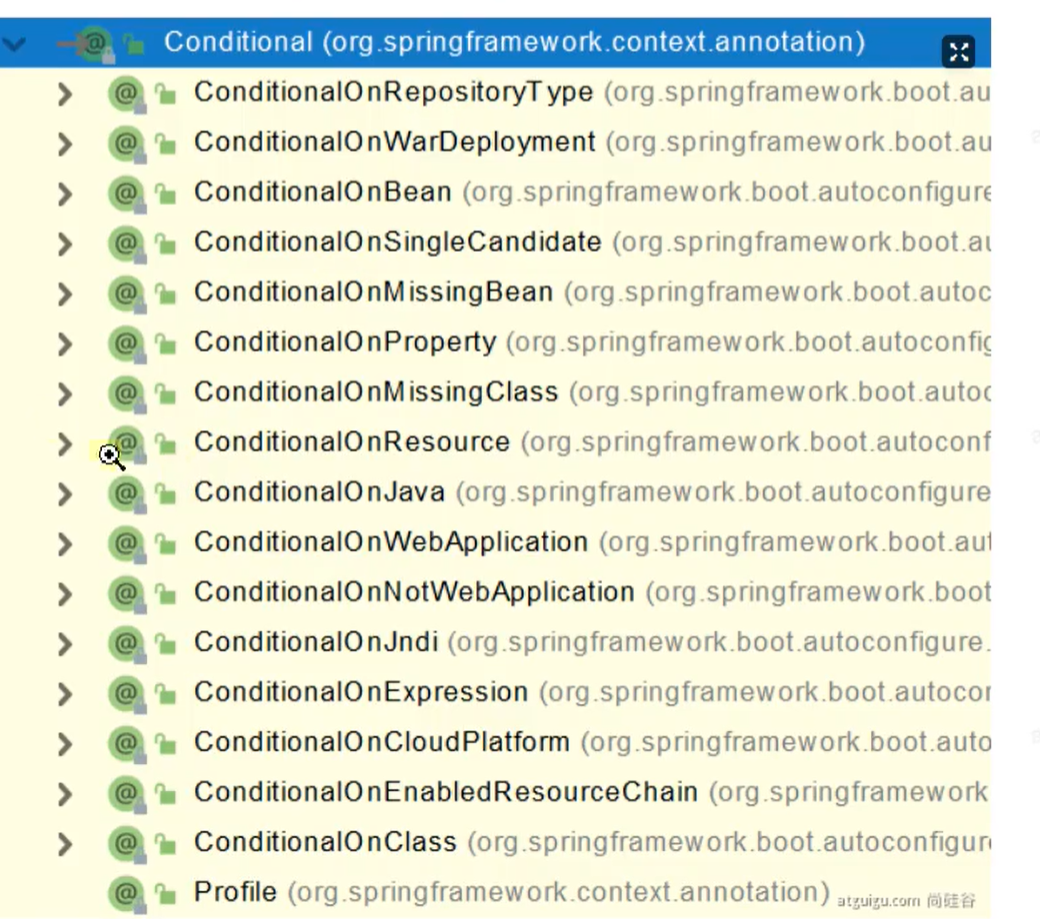Select the ConditionalOnBean row
This screenshot has height=919, width=1040.
point(495,194)
